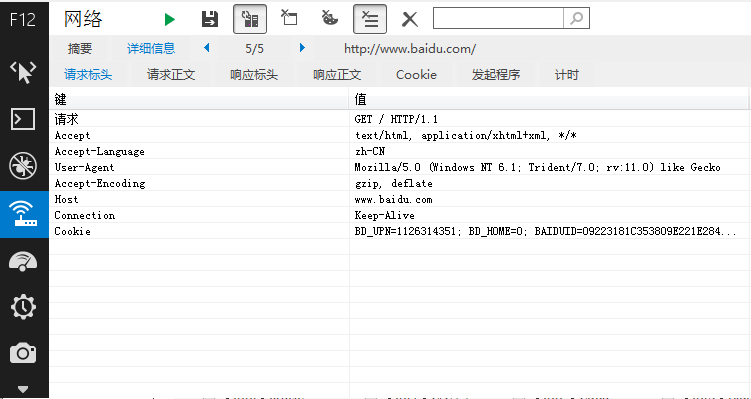Click the text/html accept value
The image size is (751, 399).
pos(465,136)
